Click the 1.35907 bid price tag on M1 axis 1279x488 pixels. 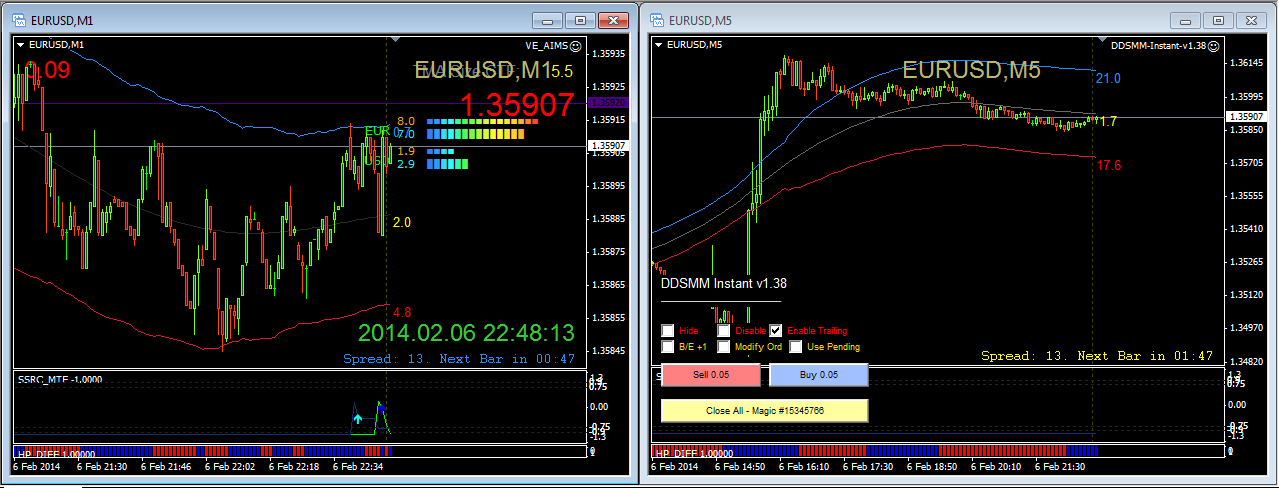(x=608, y=146)
